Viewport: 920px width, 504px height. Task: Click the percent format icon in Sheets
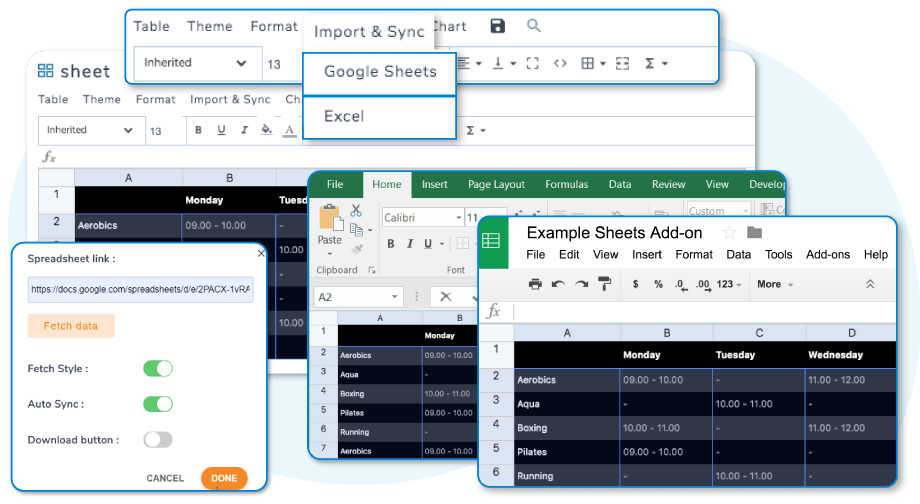click(x=658, y=285)
